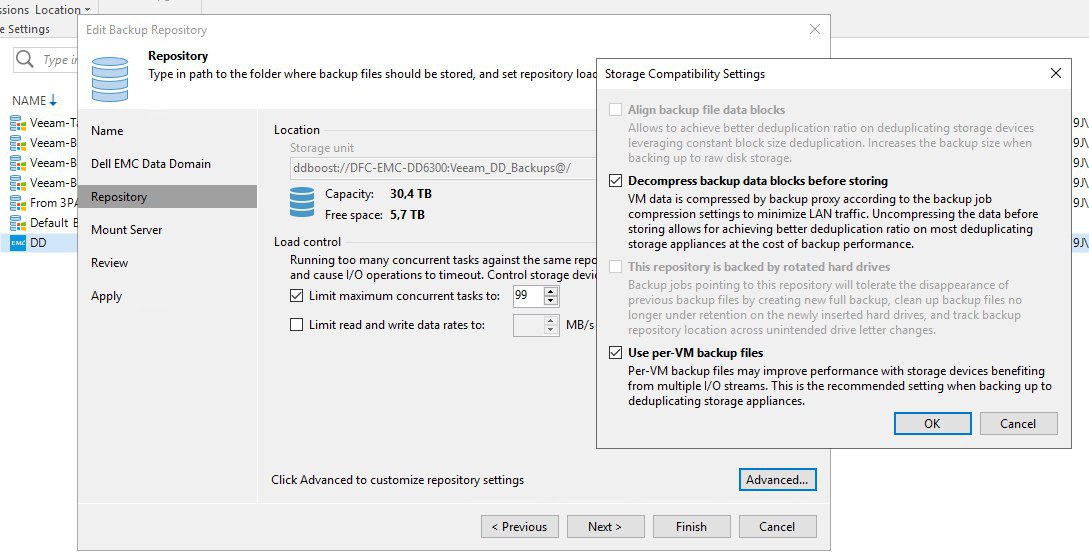Uncheck Decompress backup data blocks before storing
The image size is (1089, 558).
click(615, 181)
